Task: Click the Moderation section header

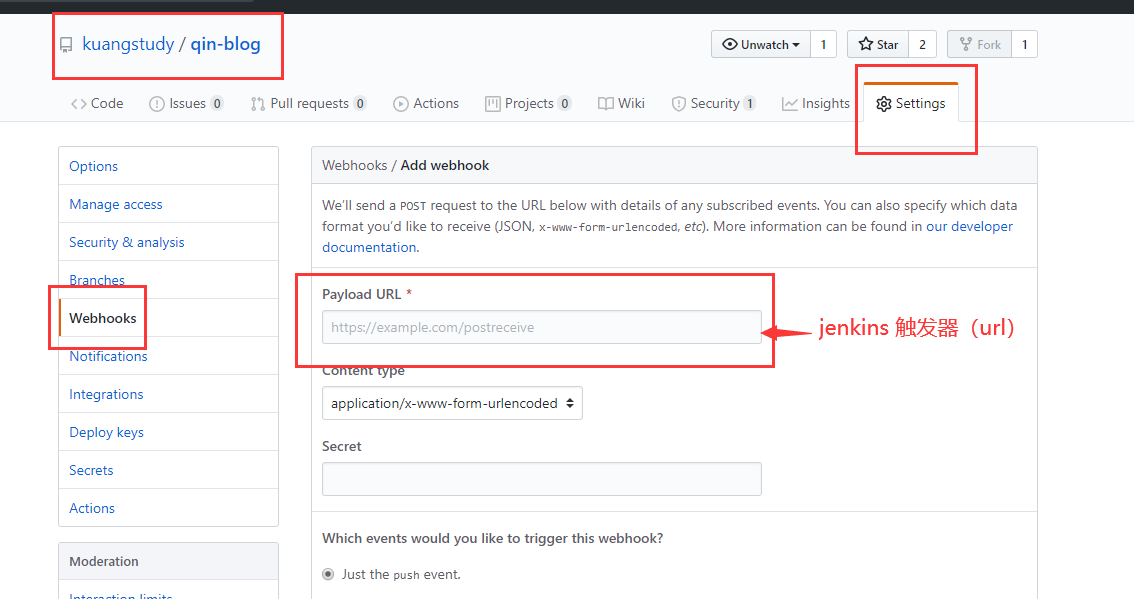Action: 169,561
